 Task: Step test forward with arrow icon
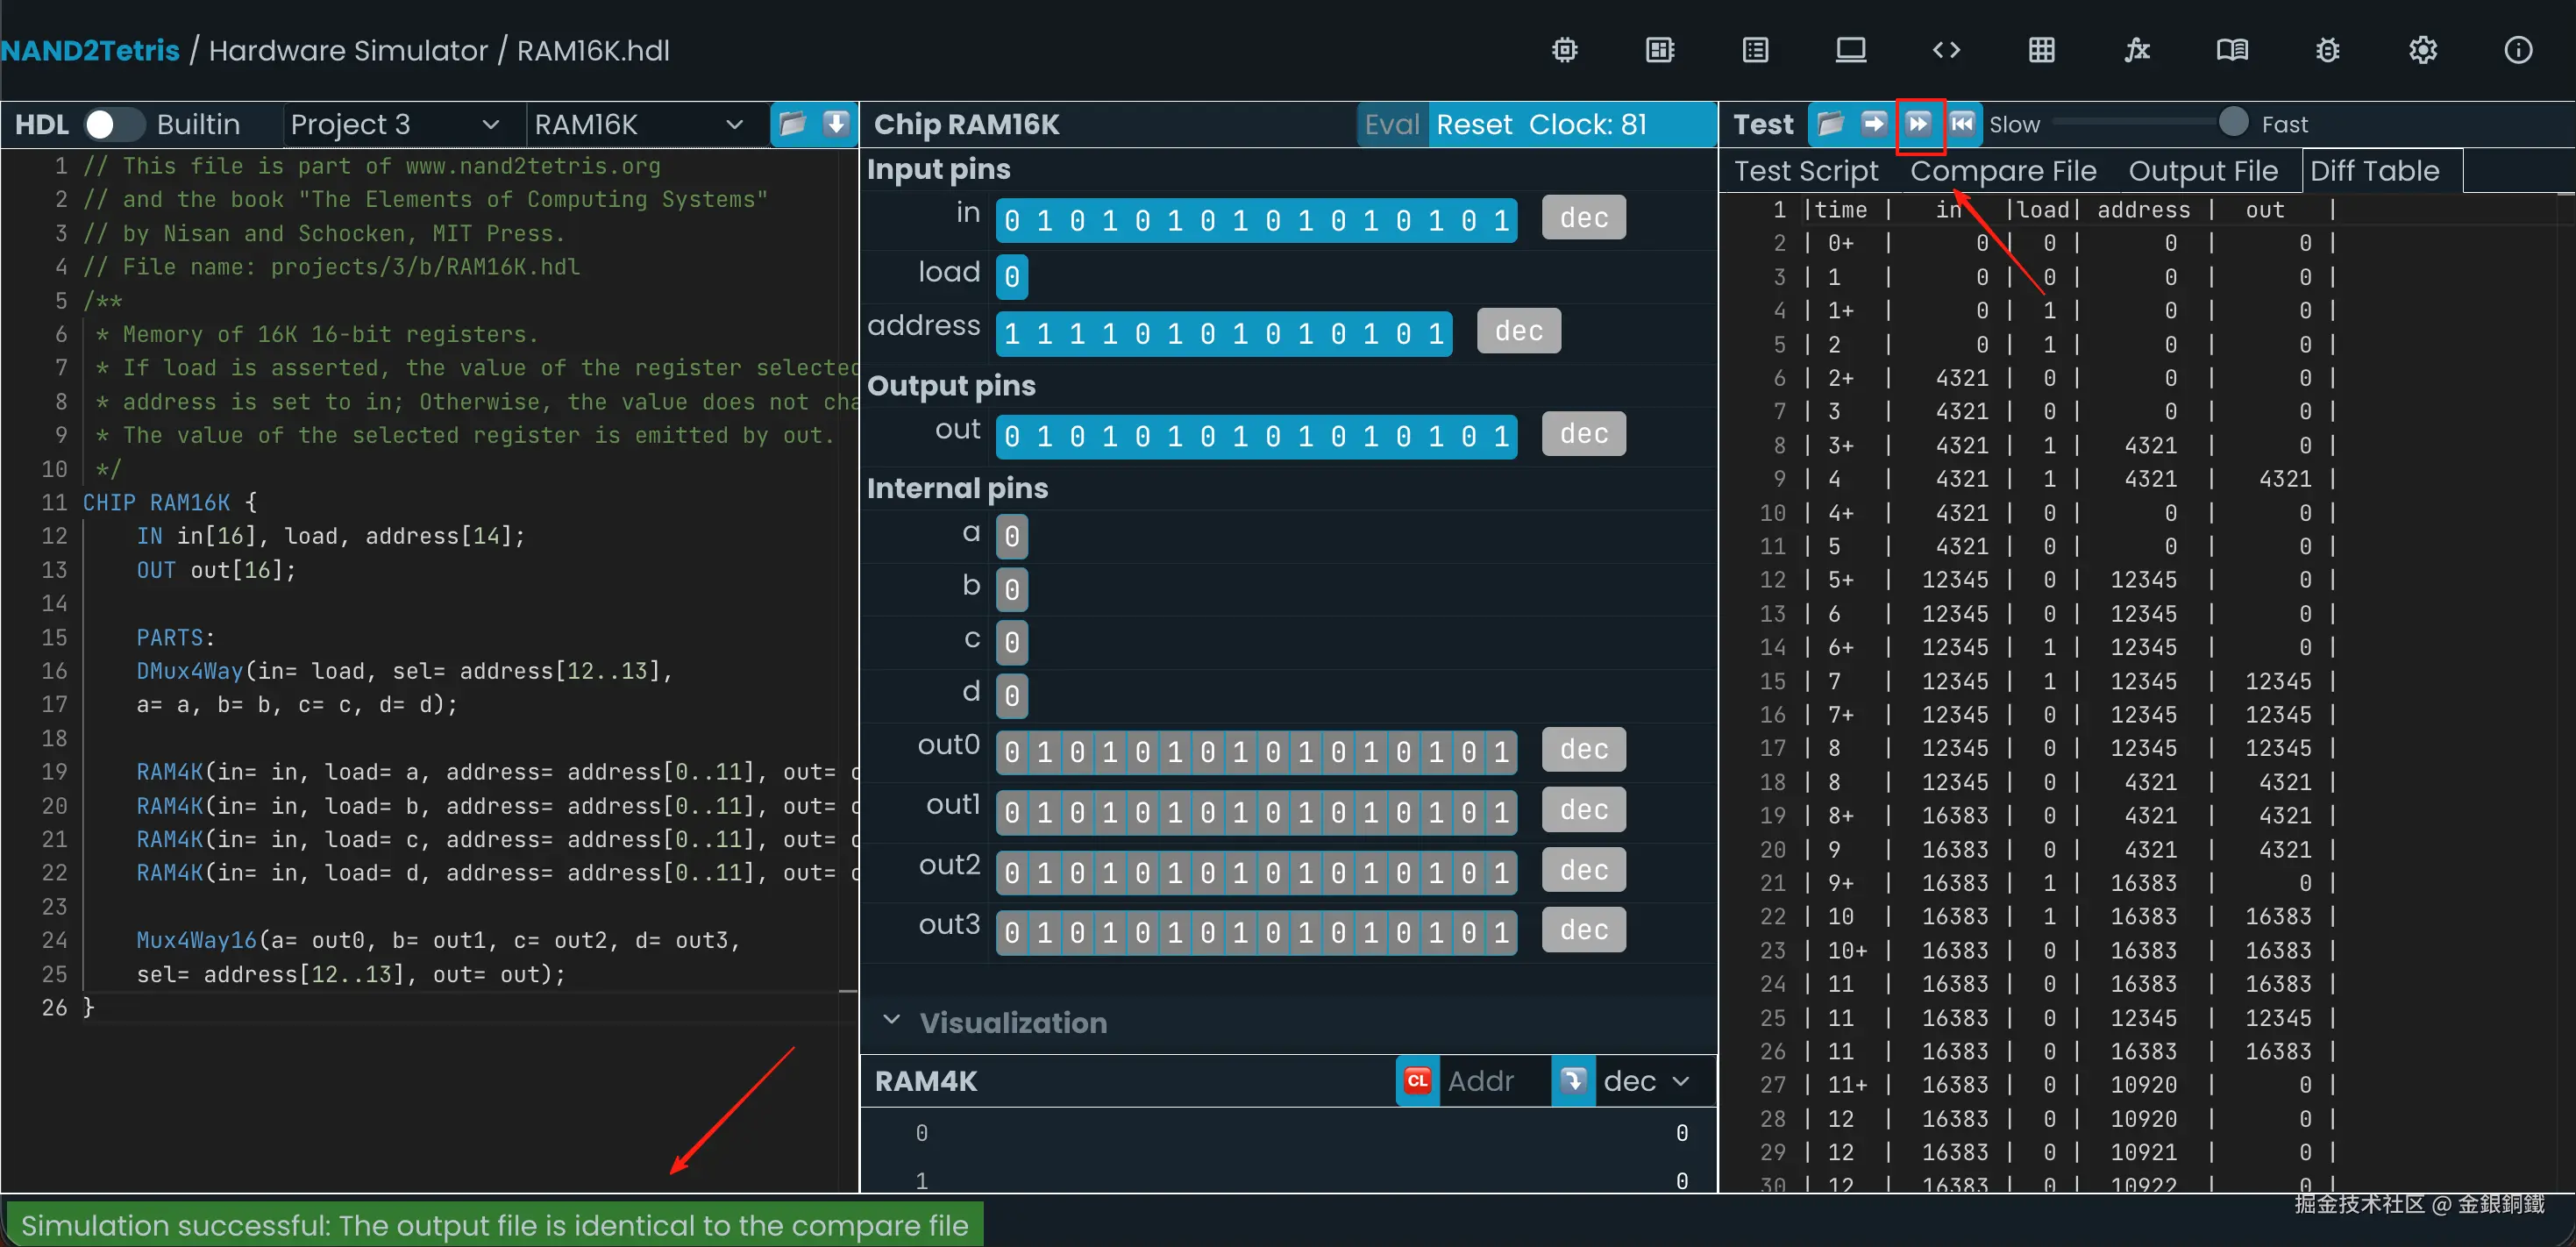tap(1874, 124)
